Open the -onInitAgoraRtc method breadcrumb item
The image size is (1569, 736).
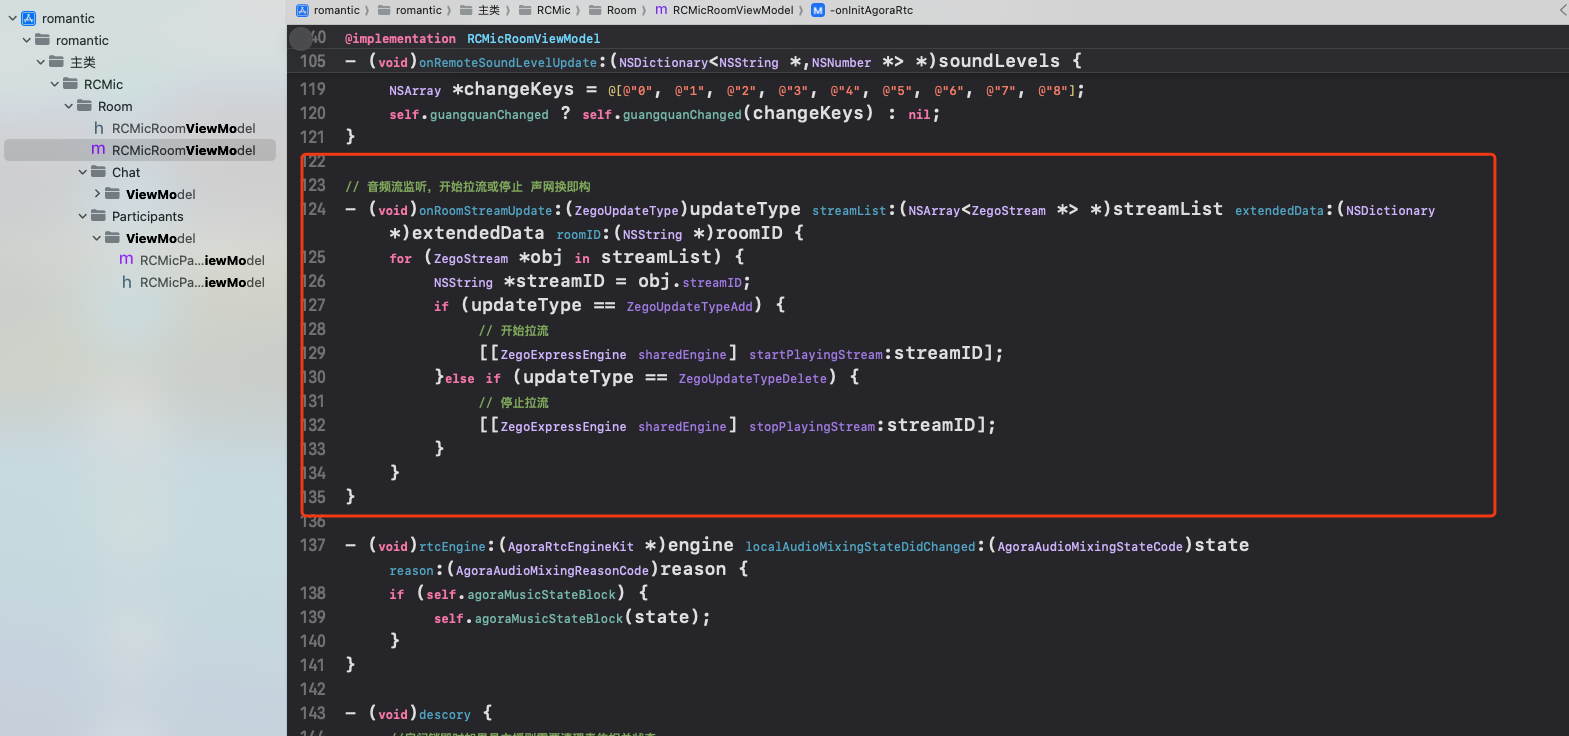pyautogui.click(x=870, y=10)
